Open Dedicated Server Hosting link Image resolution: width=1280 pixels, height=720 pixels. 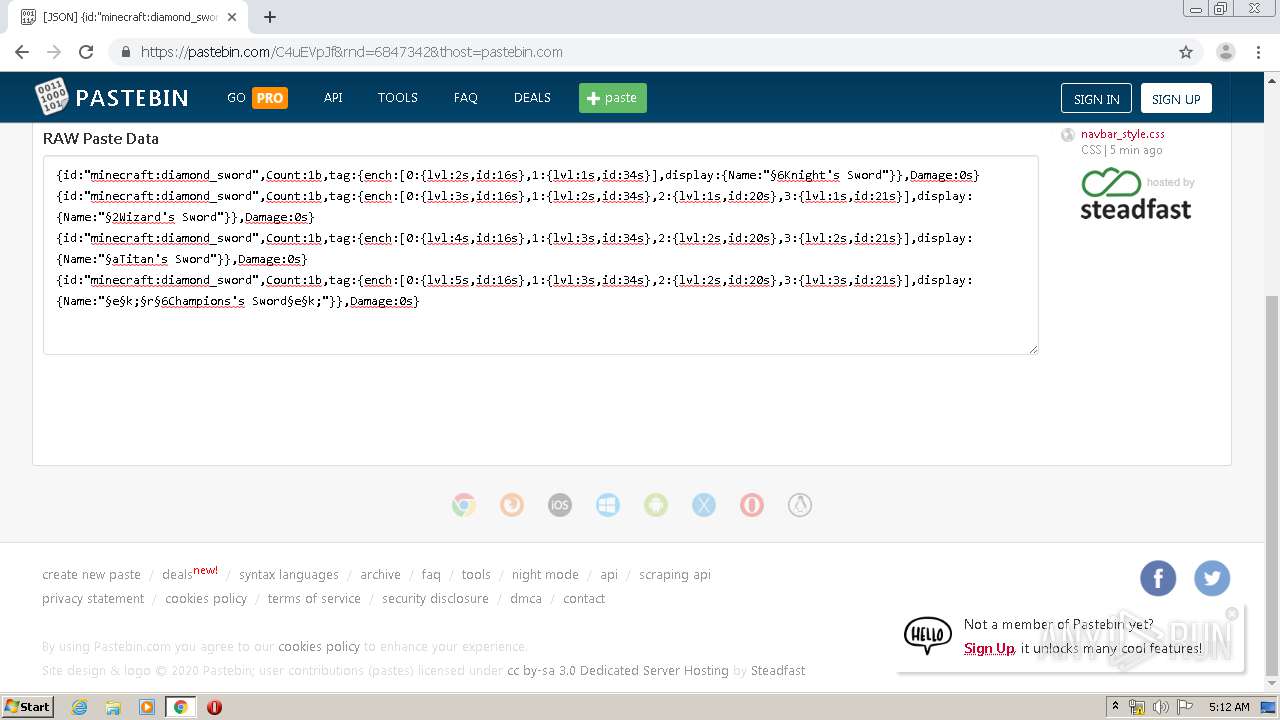654,671
